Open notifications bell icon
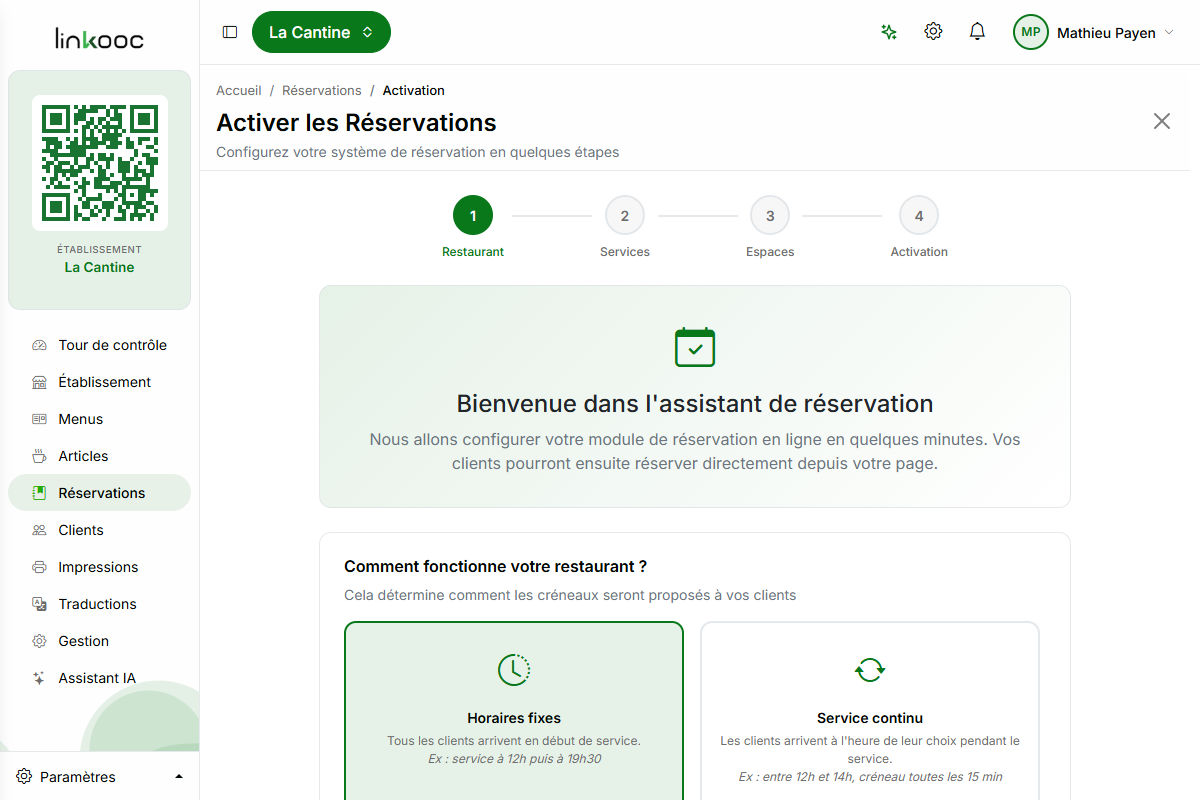1200x800 pixels. (x=978, y=32)
